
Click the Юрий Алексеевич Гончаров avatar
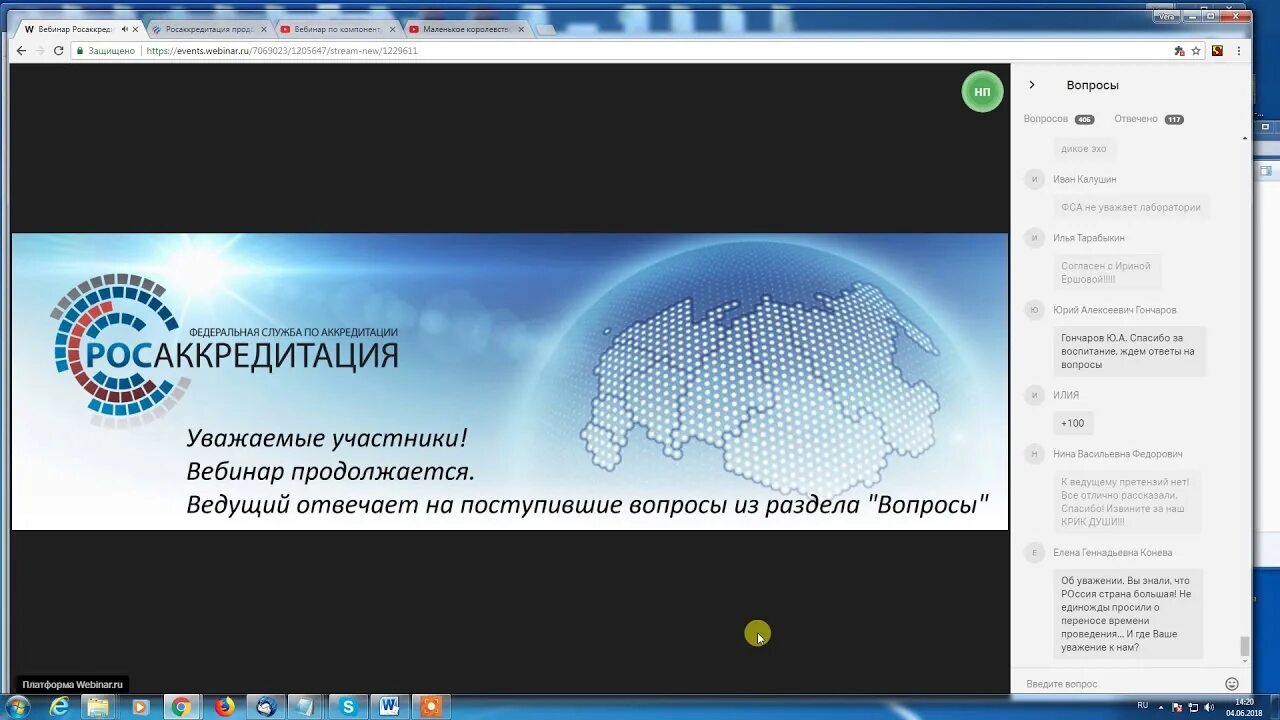[x=1034, y=310]
